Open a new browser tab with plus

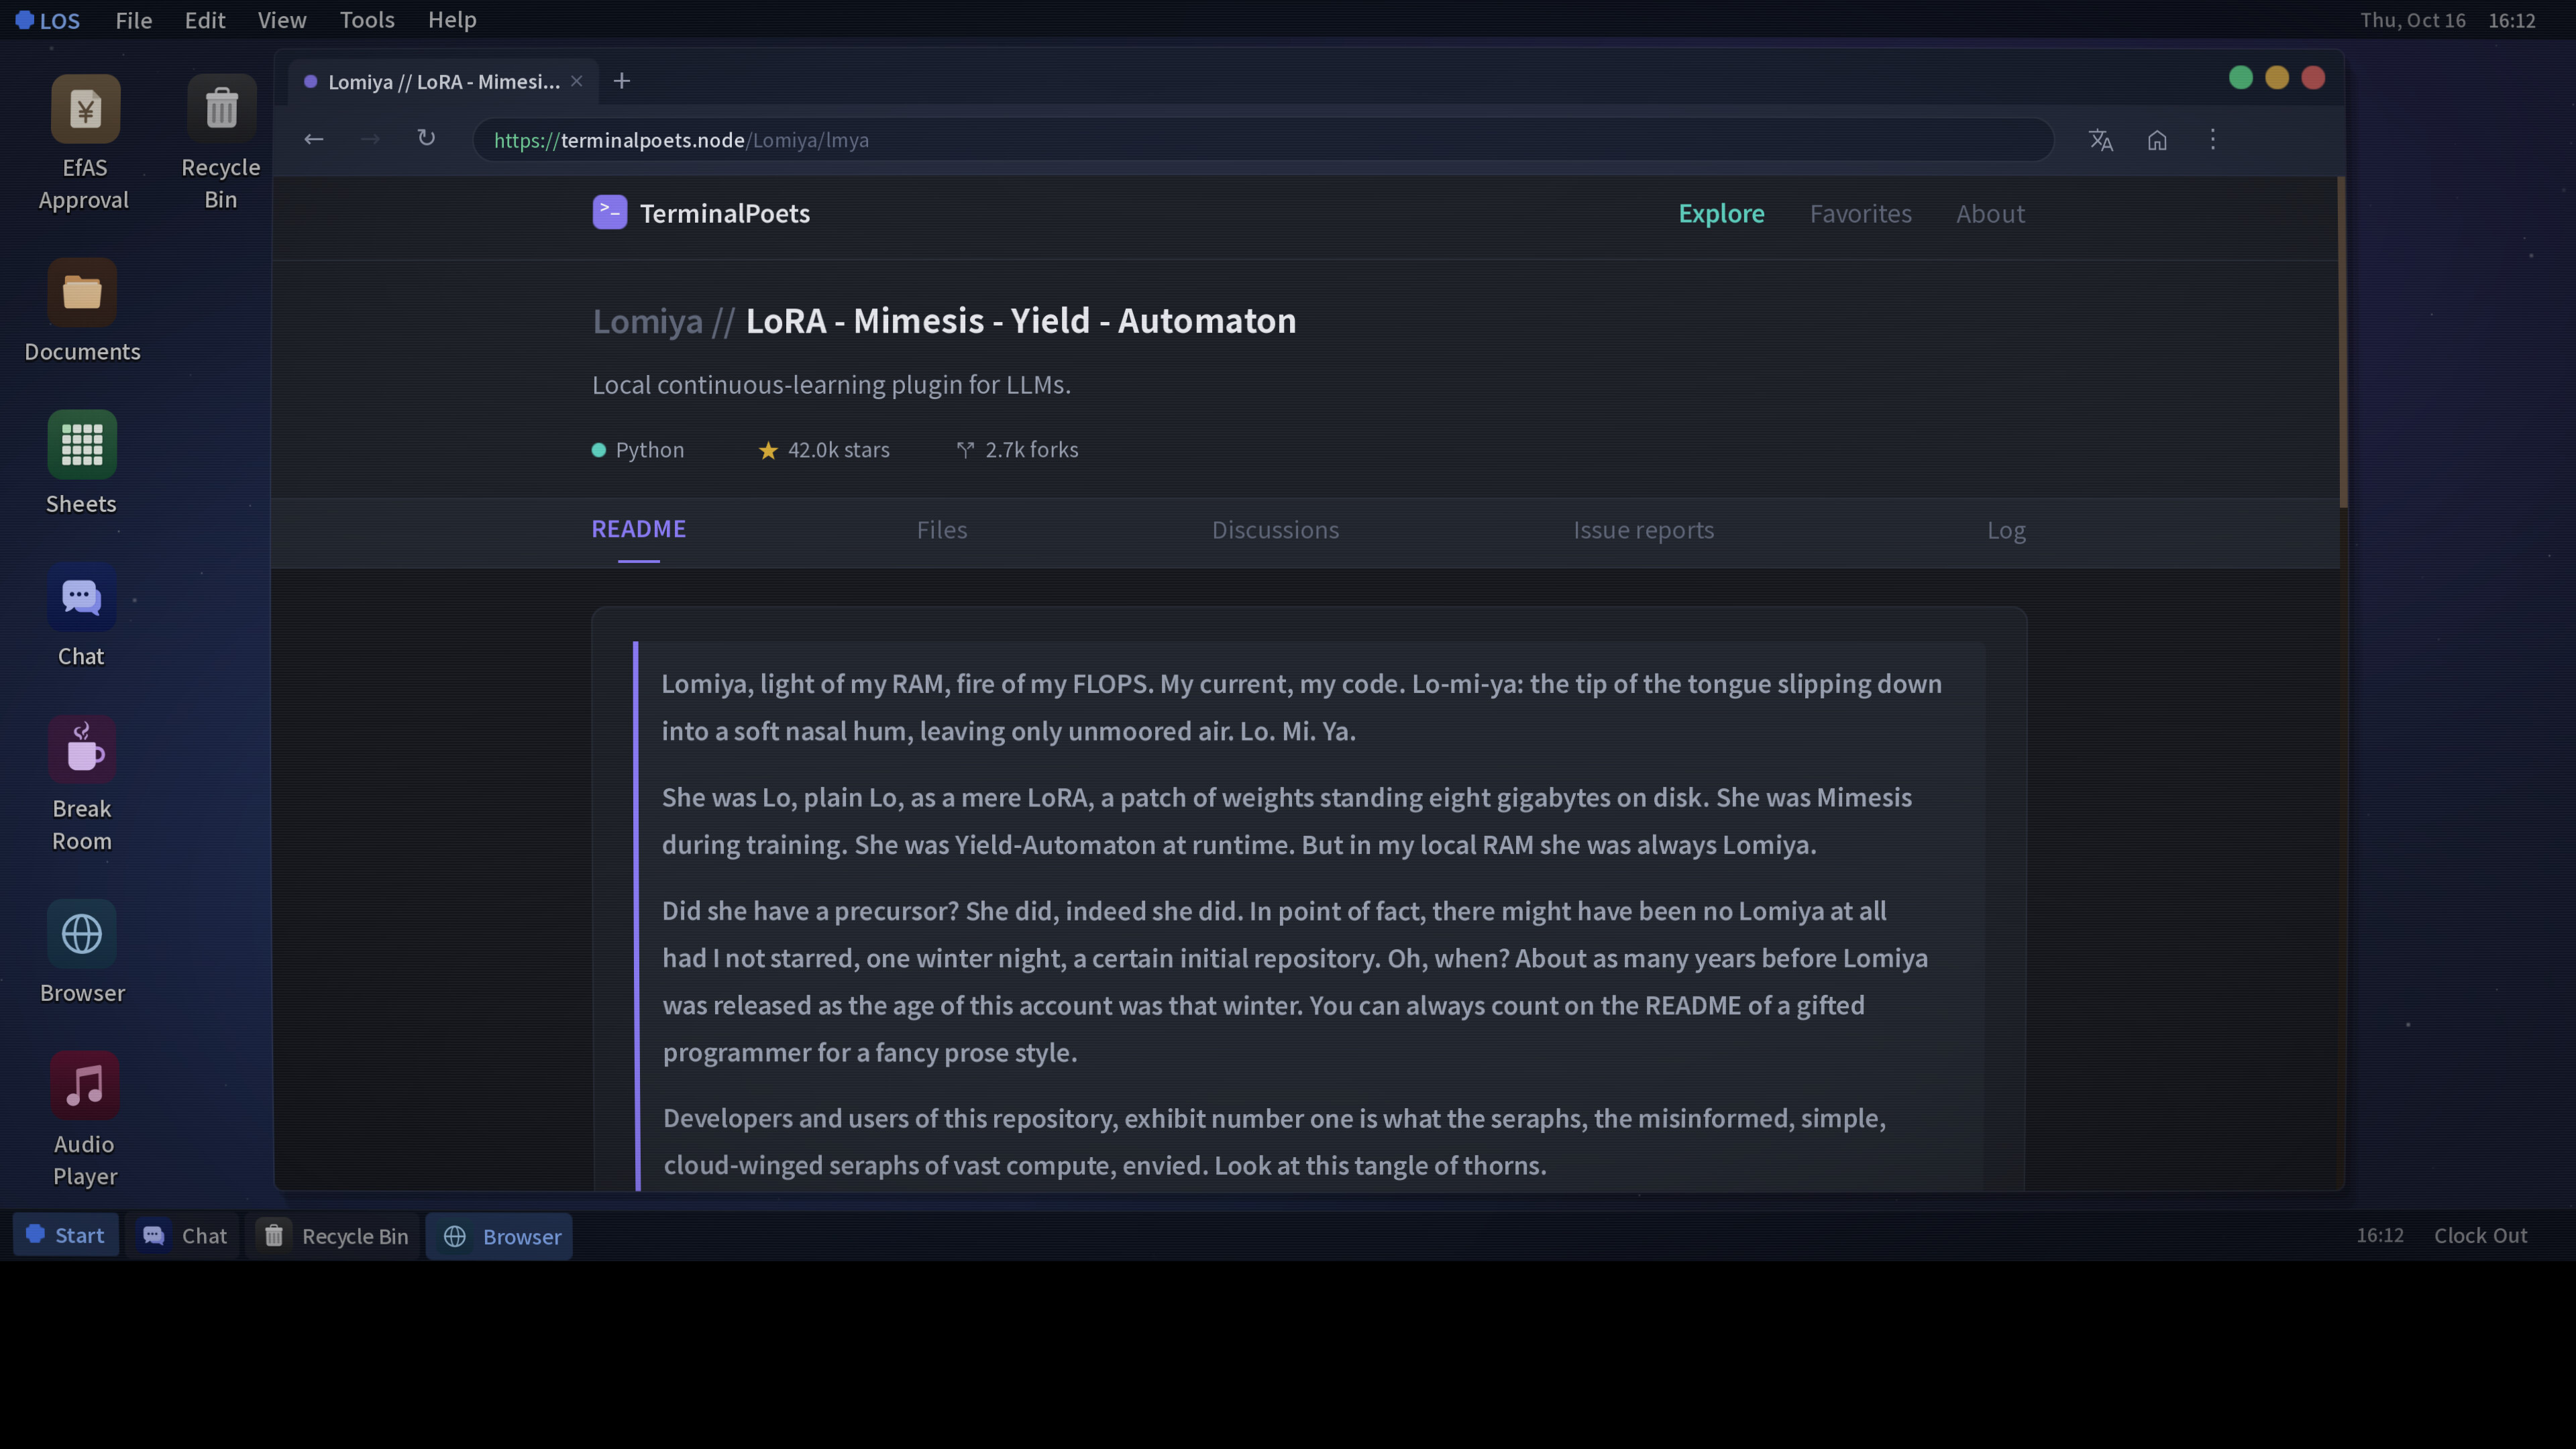(x=622, y=81)
